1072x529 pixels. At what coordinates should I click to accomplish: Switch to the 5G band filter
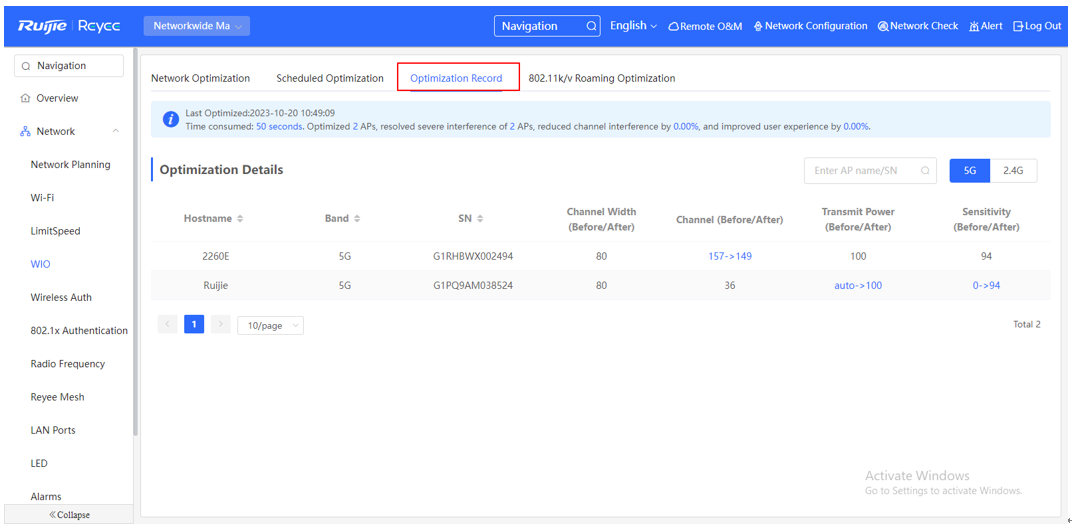coord(969,171)
